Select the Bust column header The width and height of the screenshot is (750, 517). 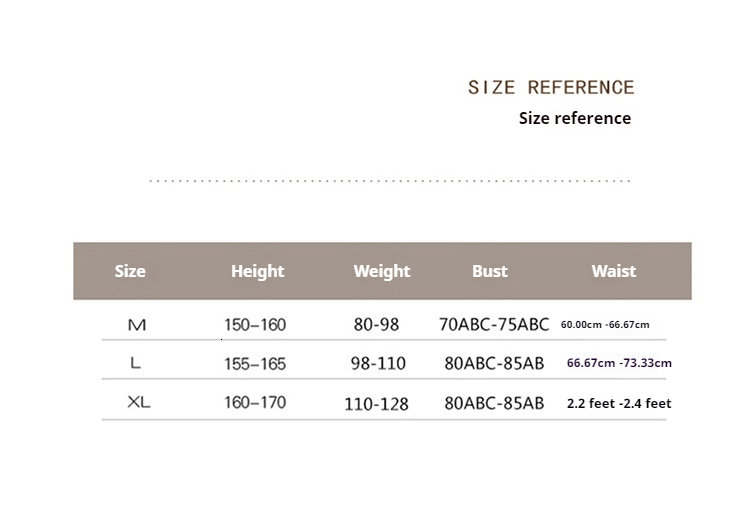coord(490,271)
